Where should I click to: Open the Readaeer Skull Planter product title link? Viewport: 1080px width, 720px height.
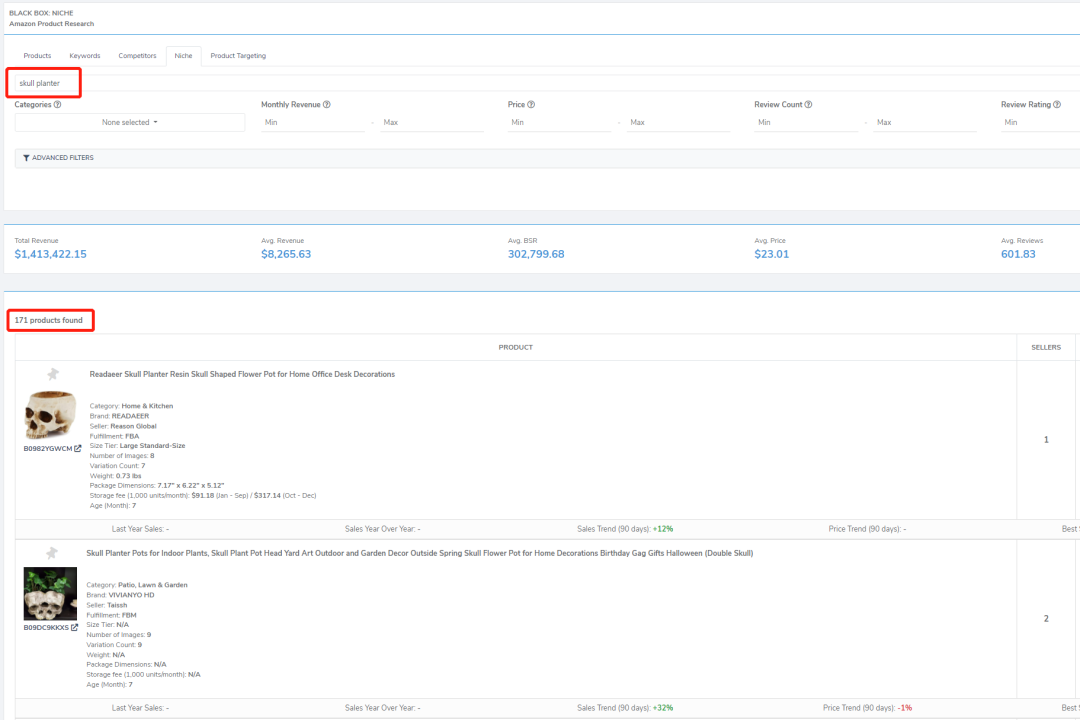coord(242,374)
